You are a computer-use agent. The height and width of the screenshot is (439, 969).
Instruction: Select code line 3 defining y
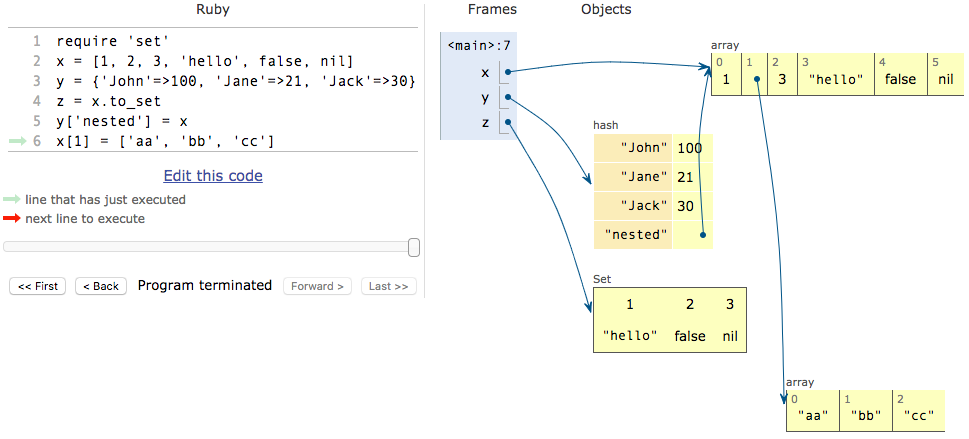(235, 81)
